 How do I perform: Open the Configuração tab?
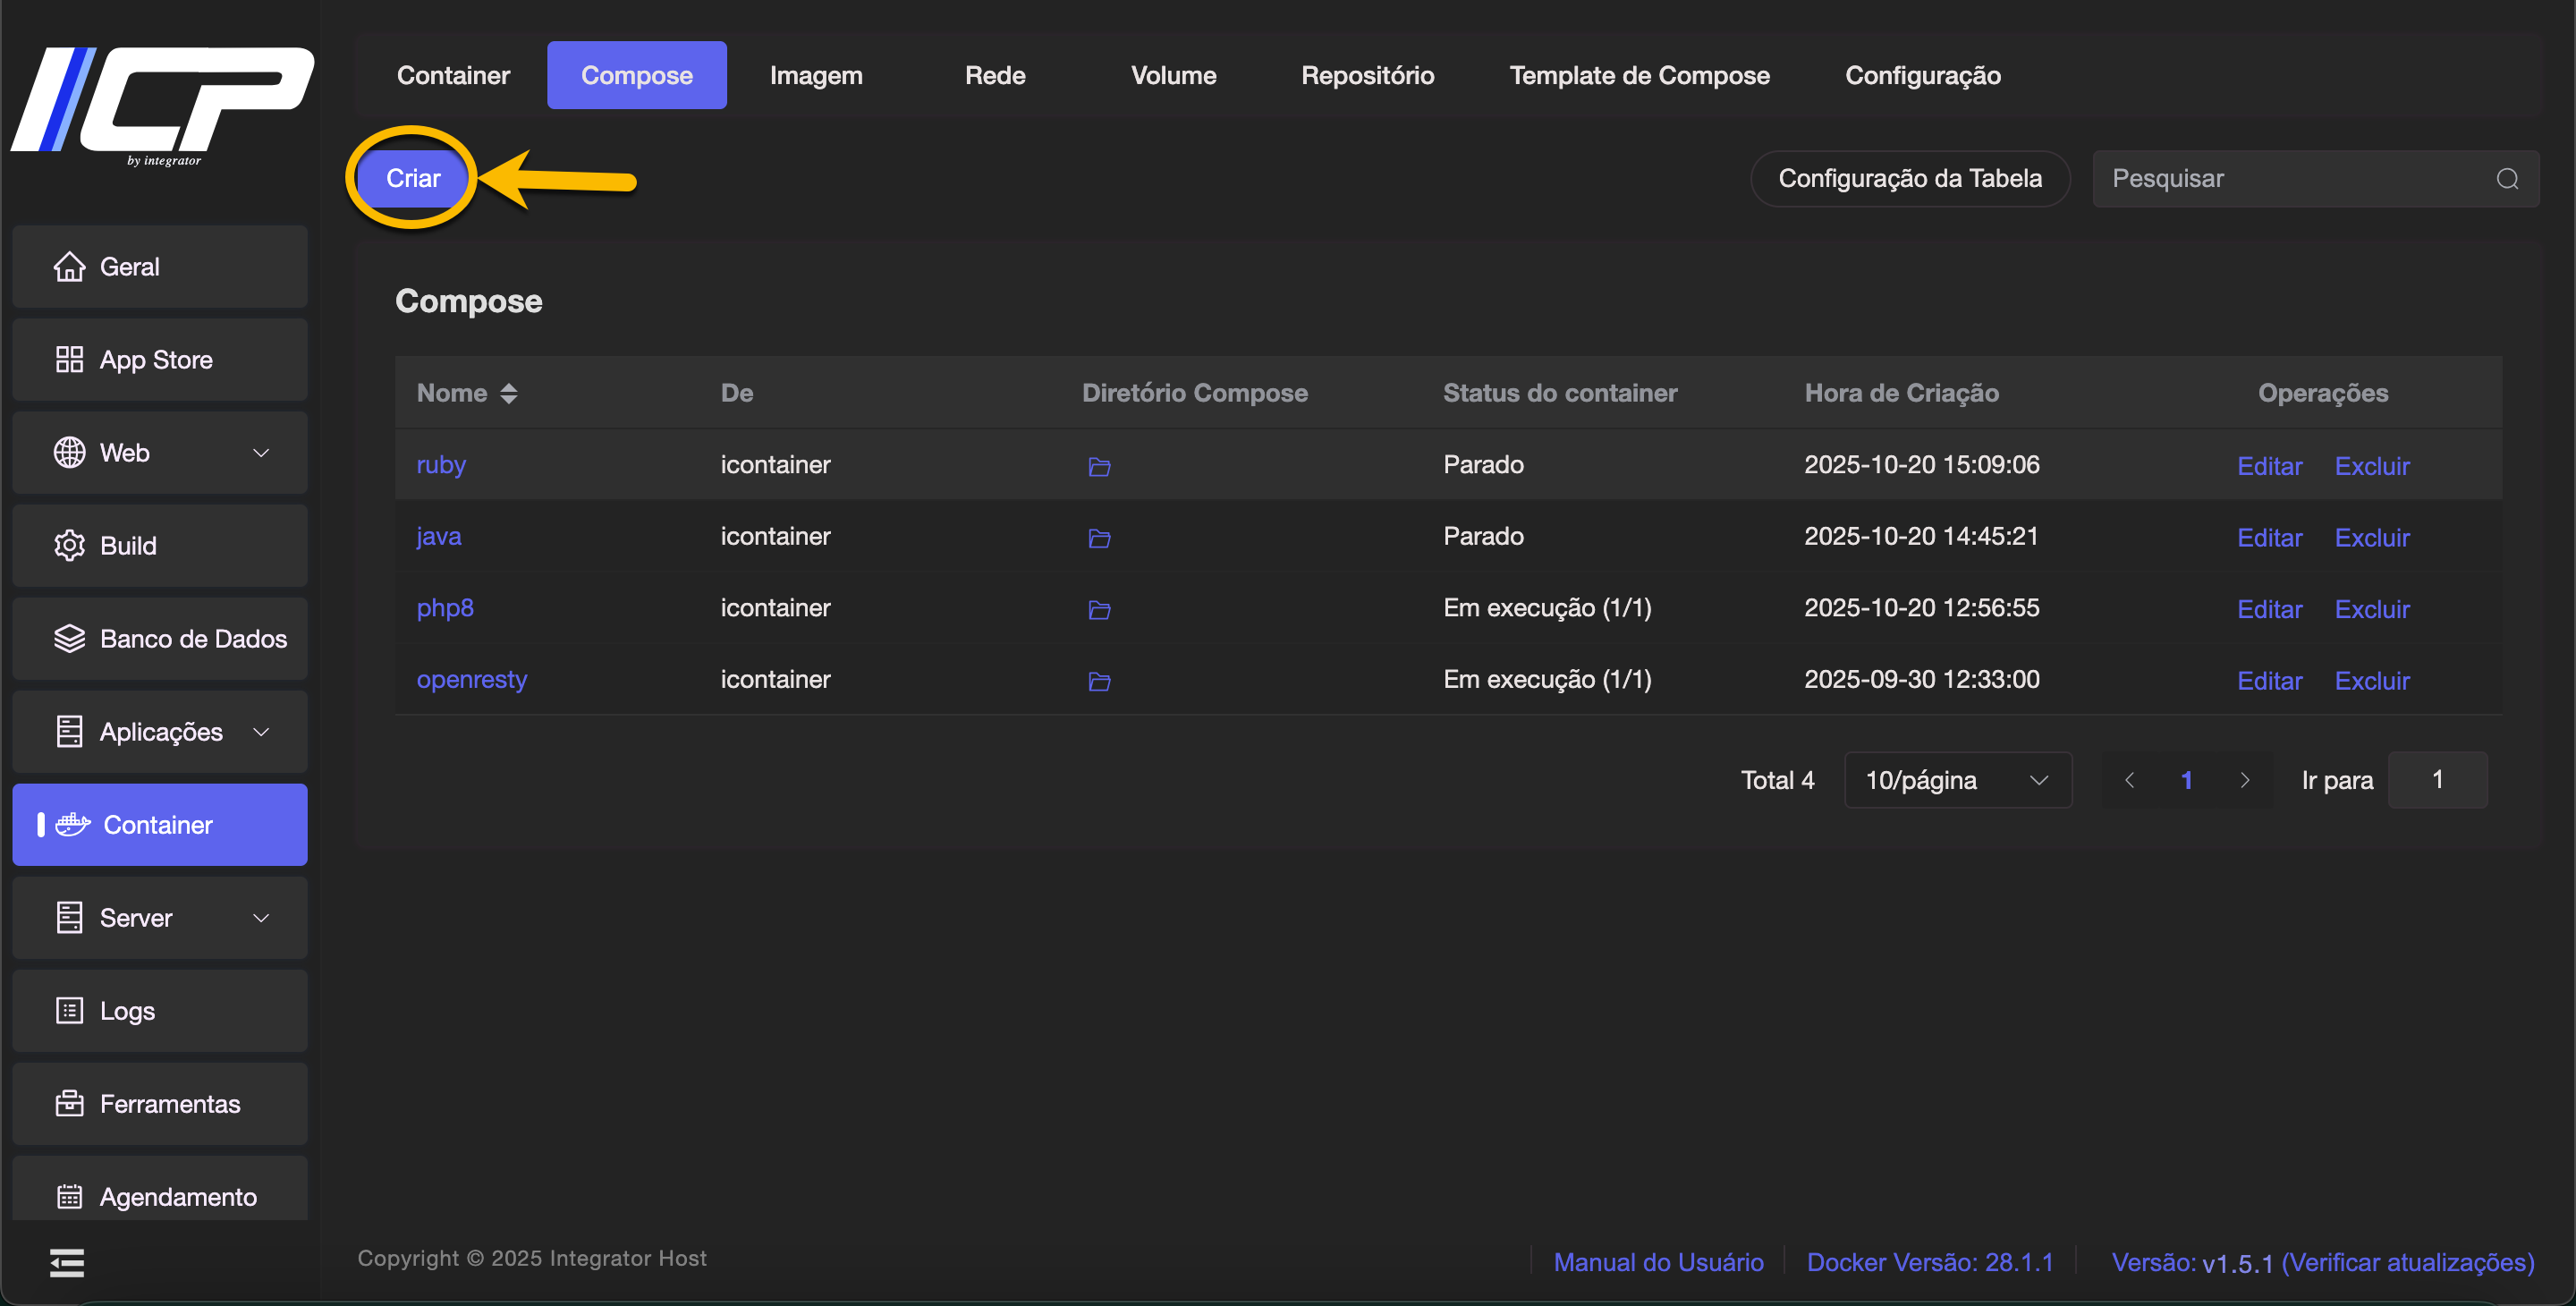click(1922, 75)
